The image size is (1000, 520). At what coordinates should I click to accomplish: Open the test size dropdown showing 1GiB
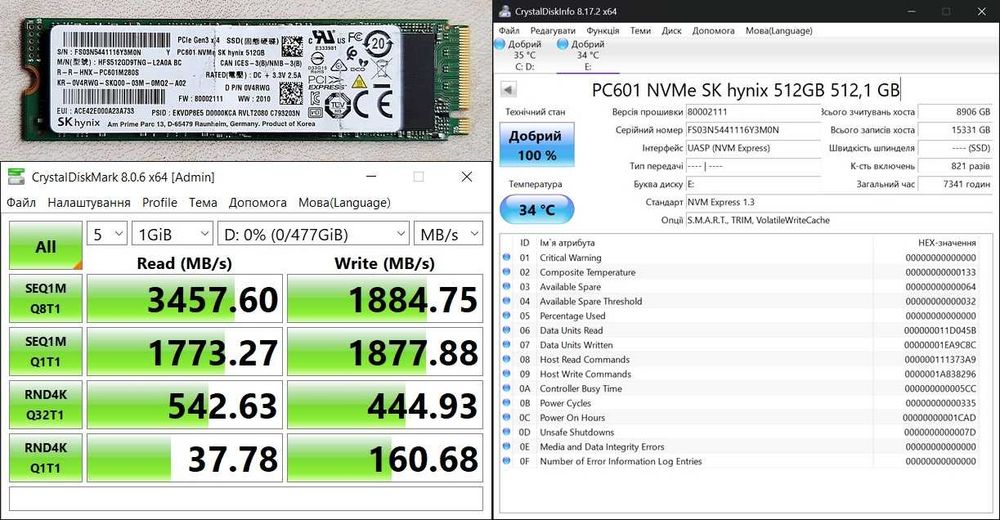172,234
